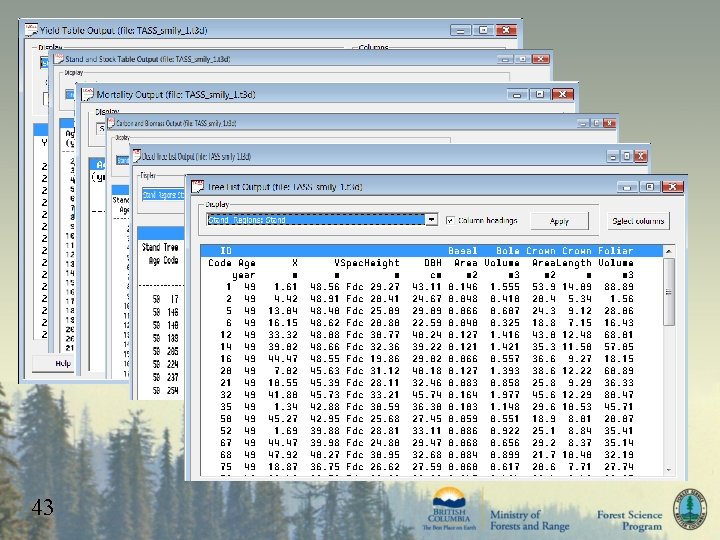Click the X value '13.04' in tree 5's row

[x=283, y=311]
